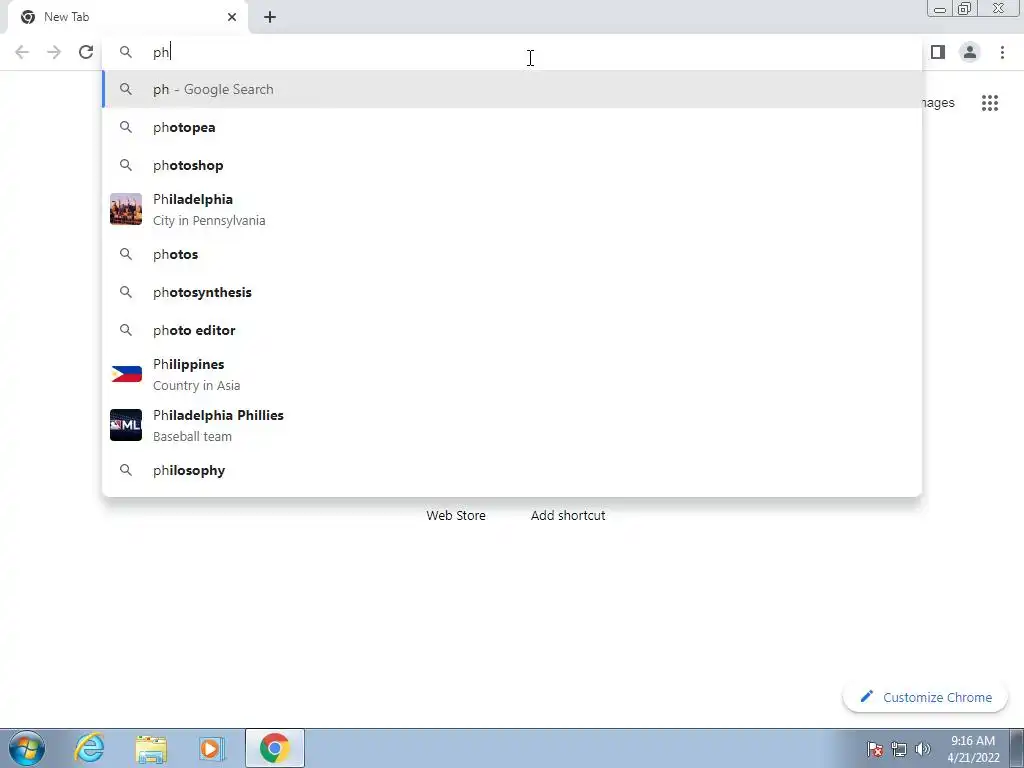Open the Action Center flag icon

click(875, 749)
